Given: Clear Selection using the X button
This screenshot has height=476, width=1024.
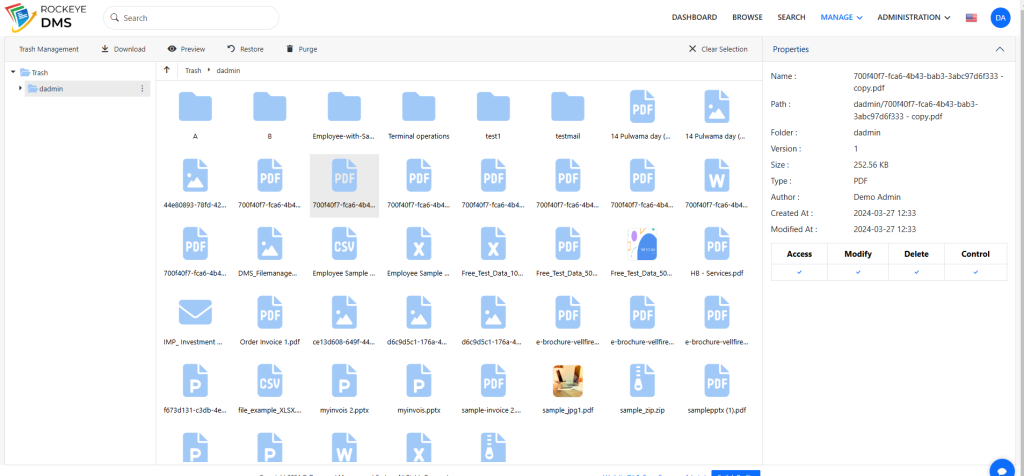Looking at the screenshot, I should [718, 49].
